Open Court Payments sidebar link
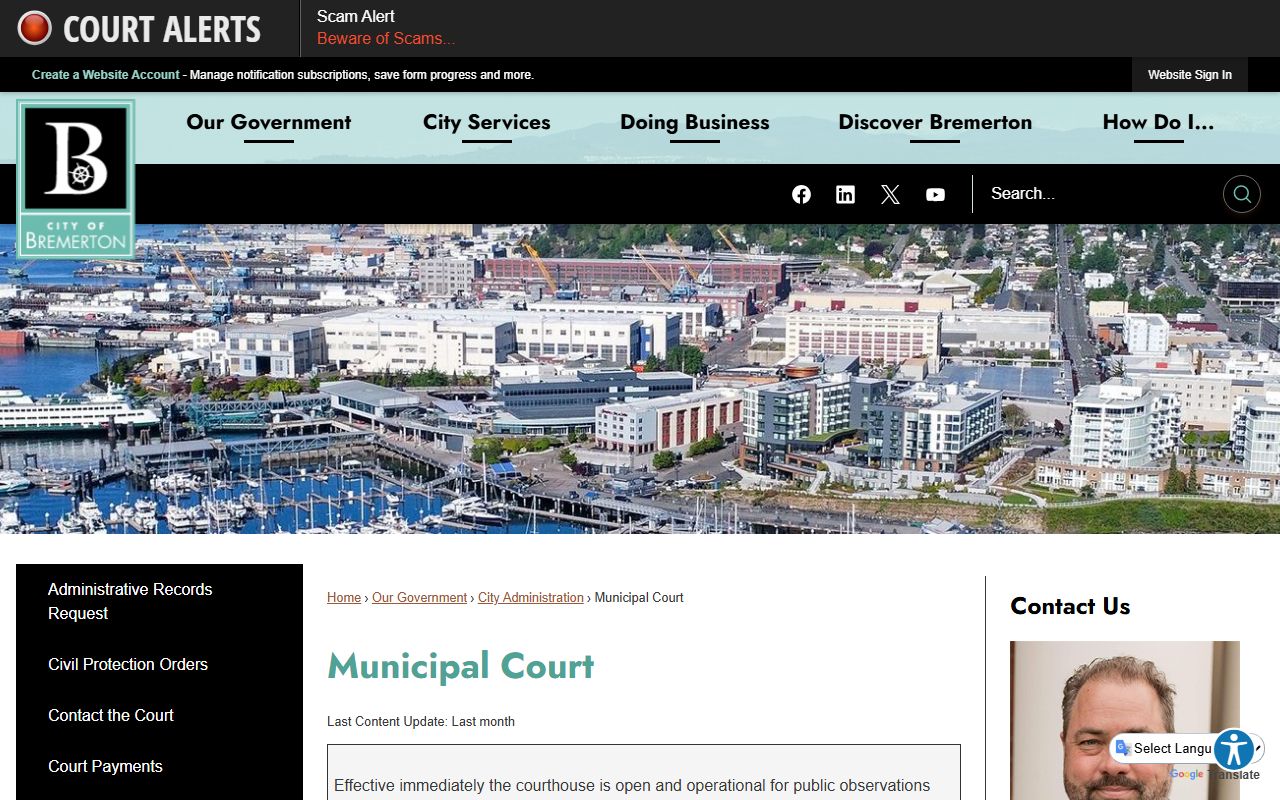 tap(105, 766)
